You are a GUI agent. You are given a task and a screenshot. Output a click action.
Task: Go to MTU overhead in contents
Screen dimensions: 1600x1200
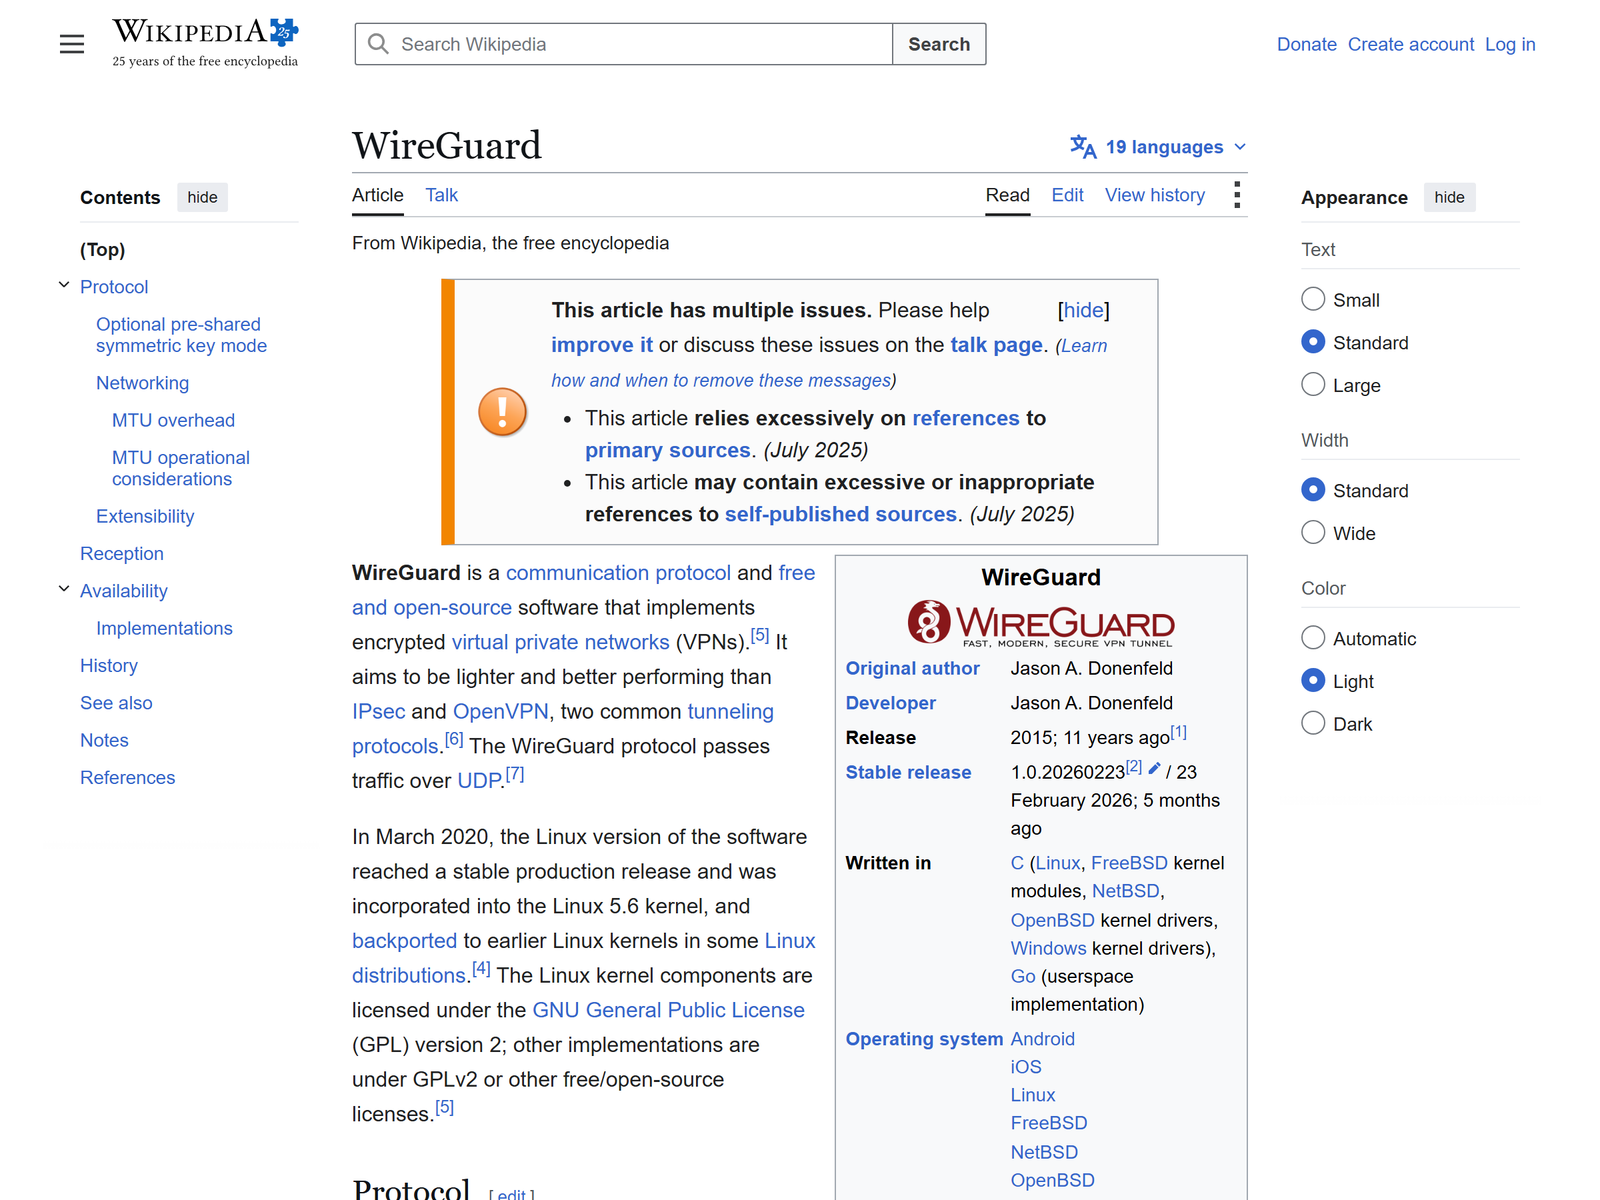[173, 420]
